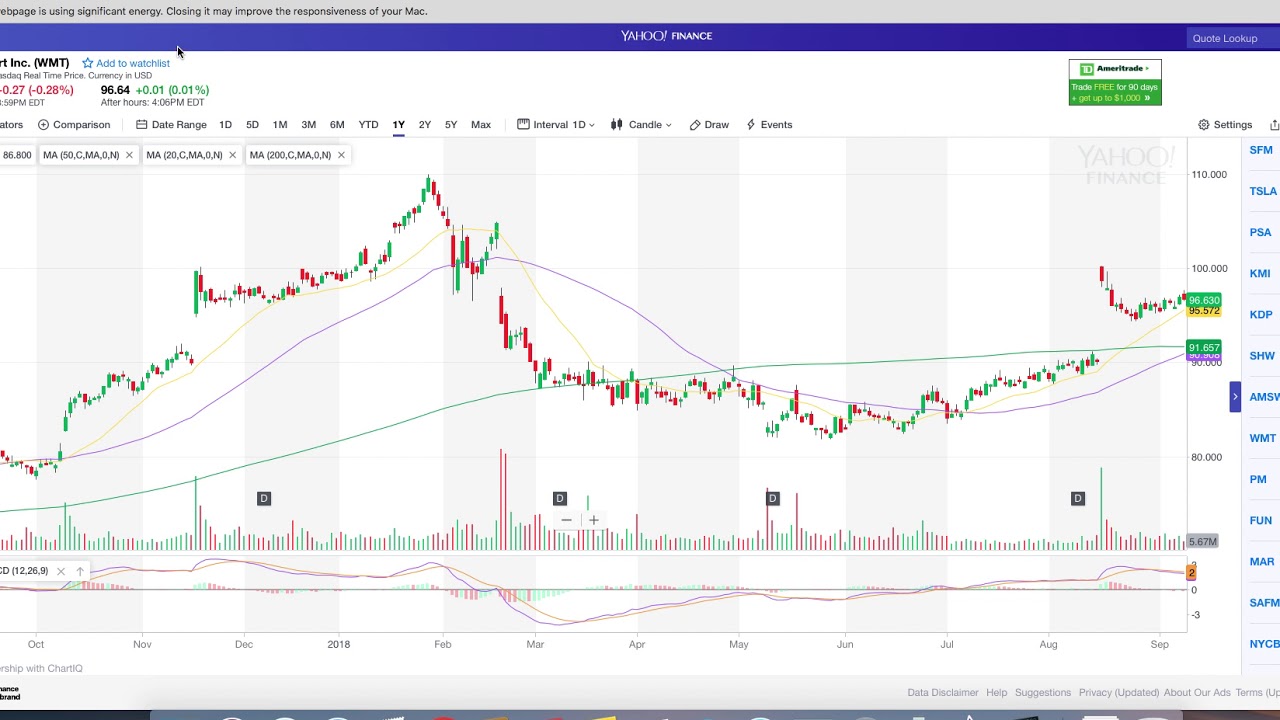Open the SHW ticker
The image size is (1280, 720).
point(1262,355)
